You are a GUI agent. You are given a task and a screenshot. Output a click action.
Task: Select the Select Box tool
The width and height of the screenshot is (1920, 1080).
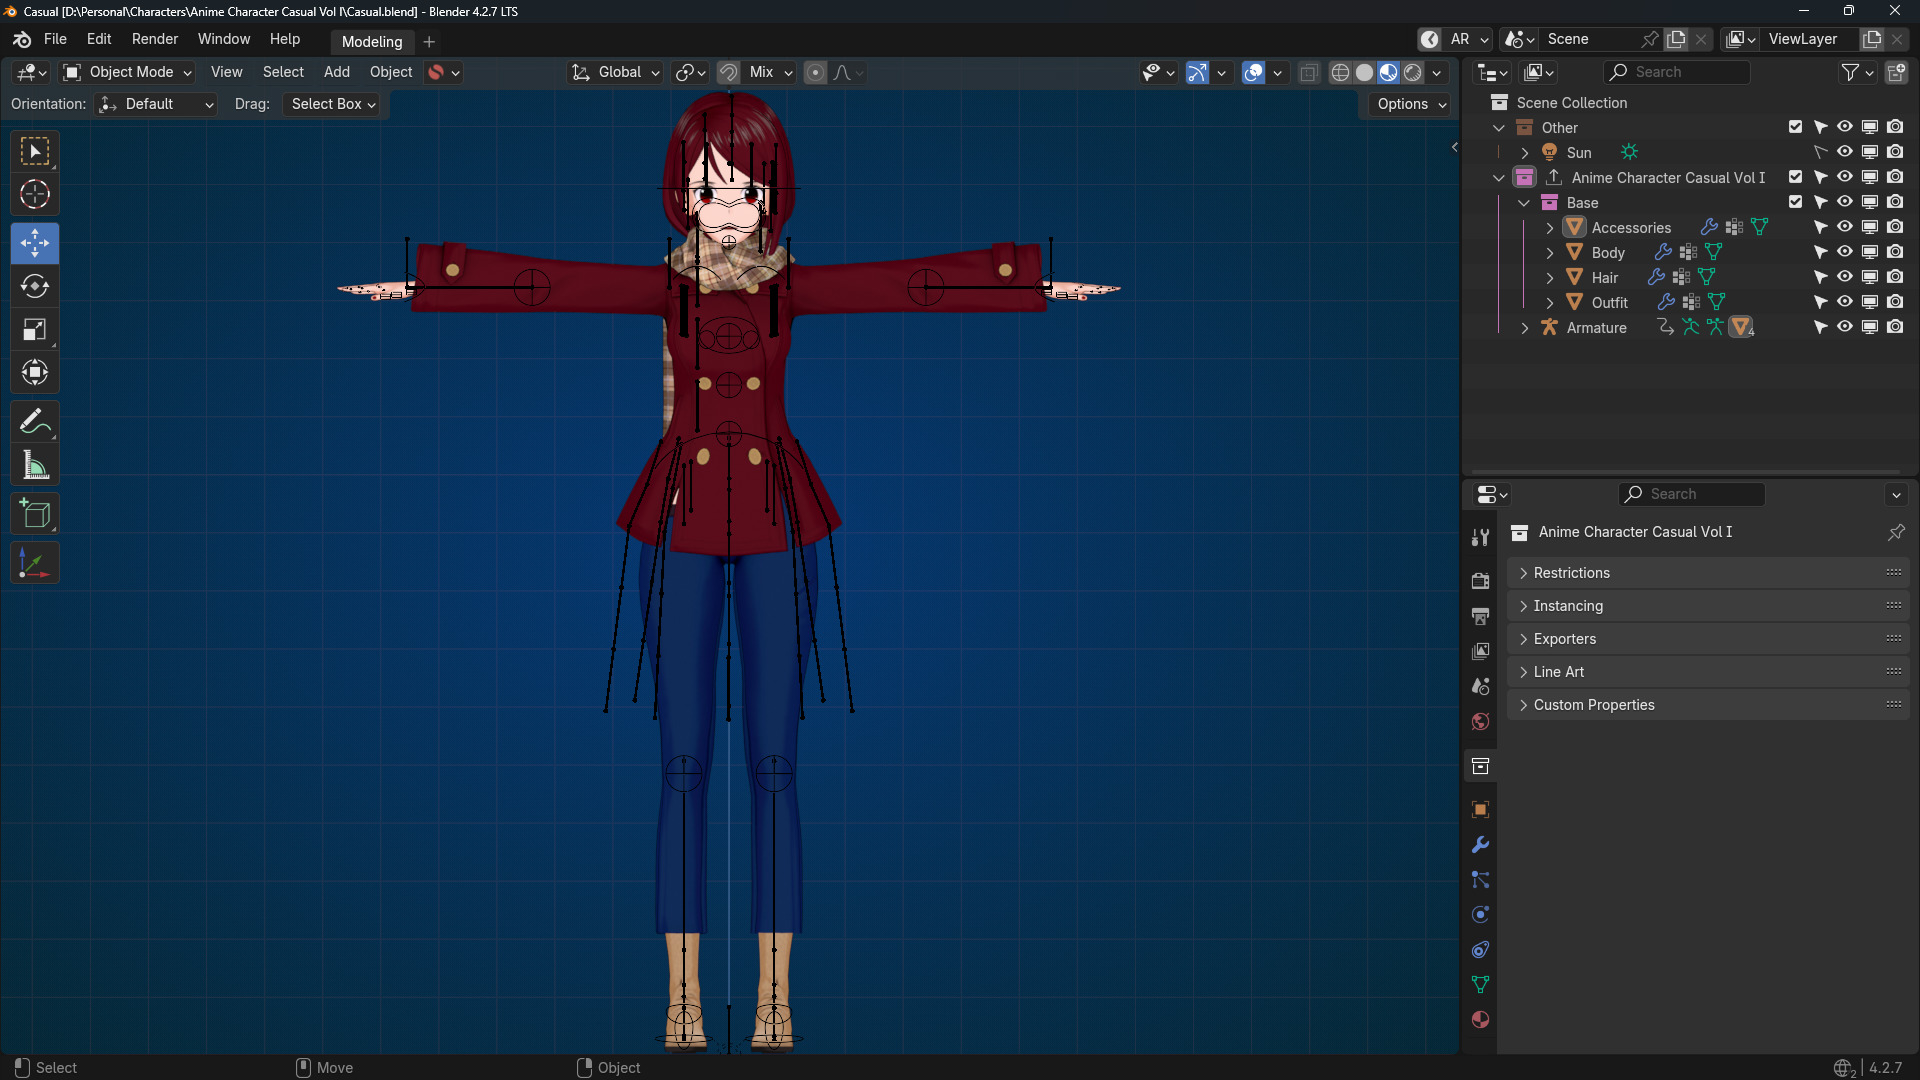pos(35,152)
